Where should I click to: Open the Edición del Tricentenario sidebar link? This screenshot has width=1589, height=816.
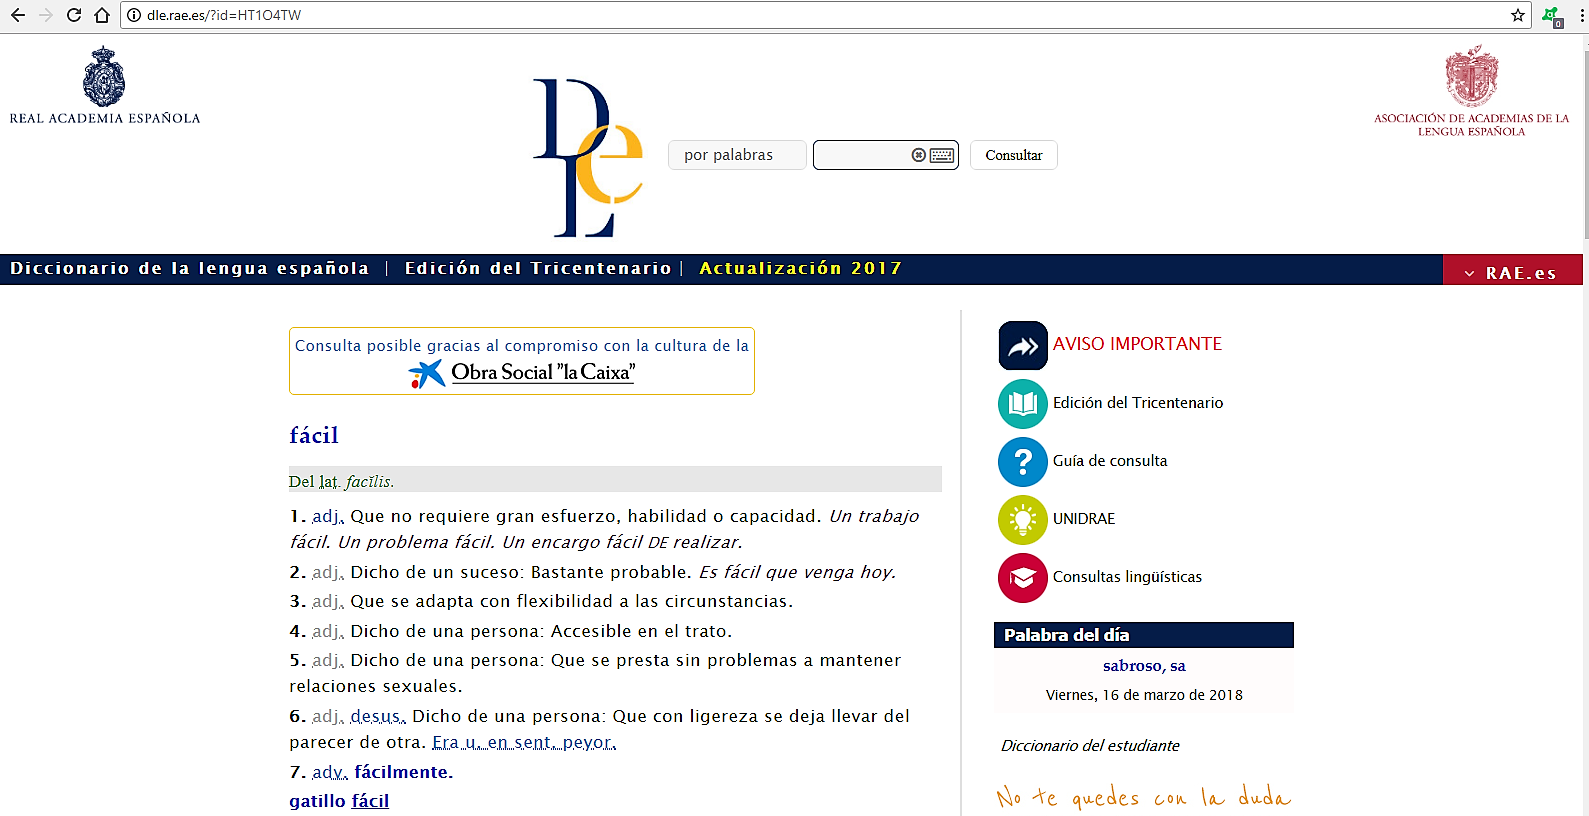tap(1138, 403)
